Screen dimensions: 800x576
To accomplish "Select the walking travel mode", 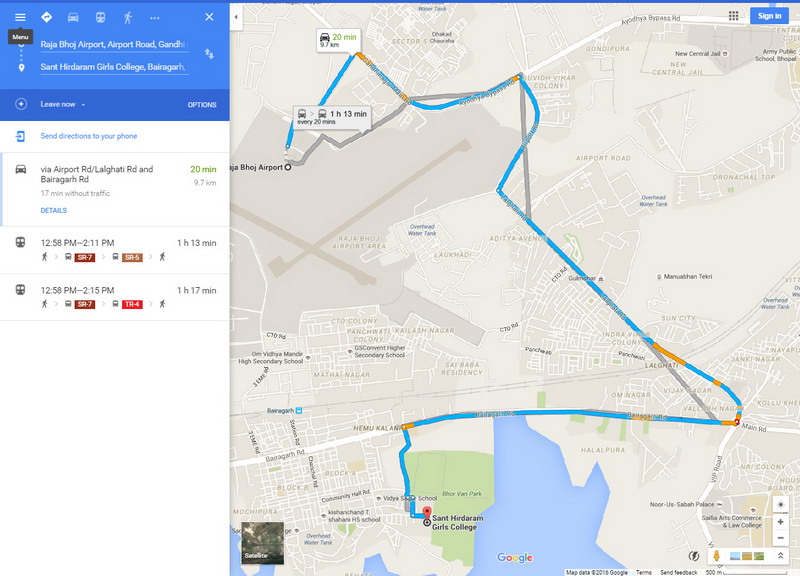I will (128, 17).
